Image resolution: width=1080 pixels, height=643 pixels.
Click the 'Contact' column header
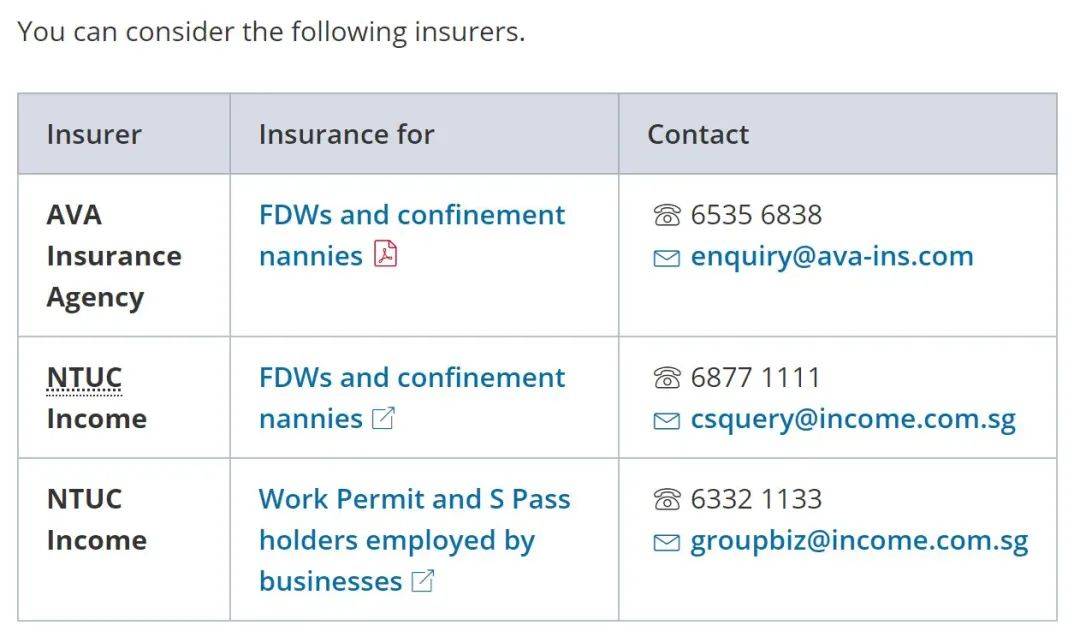pos(698,134)
